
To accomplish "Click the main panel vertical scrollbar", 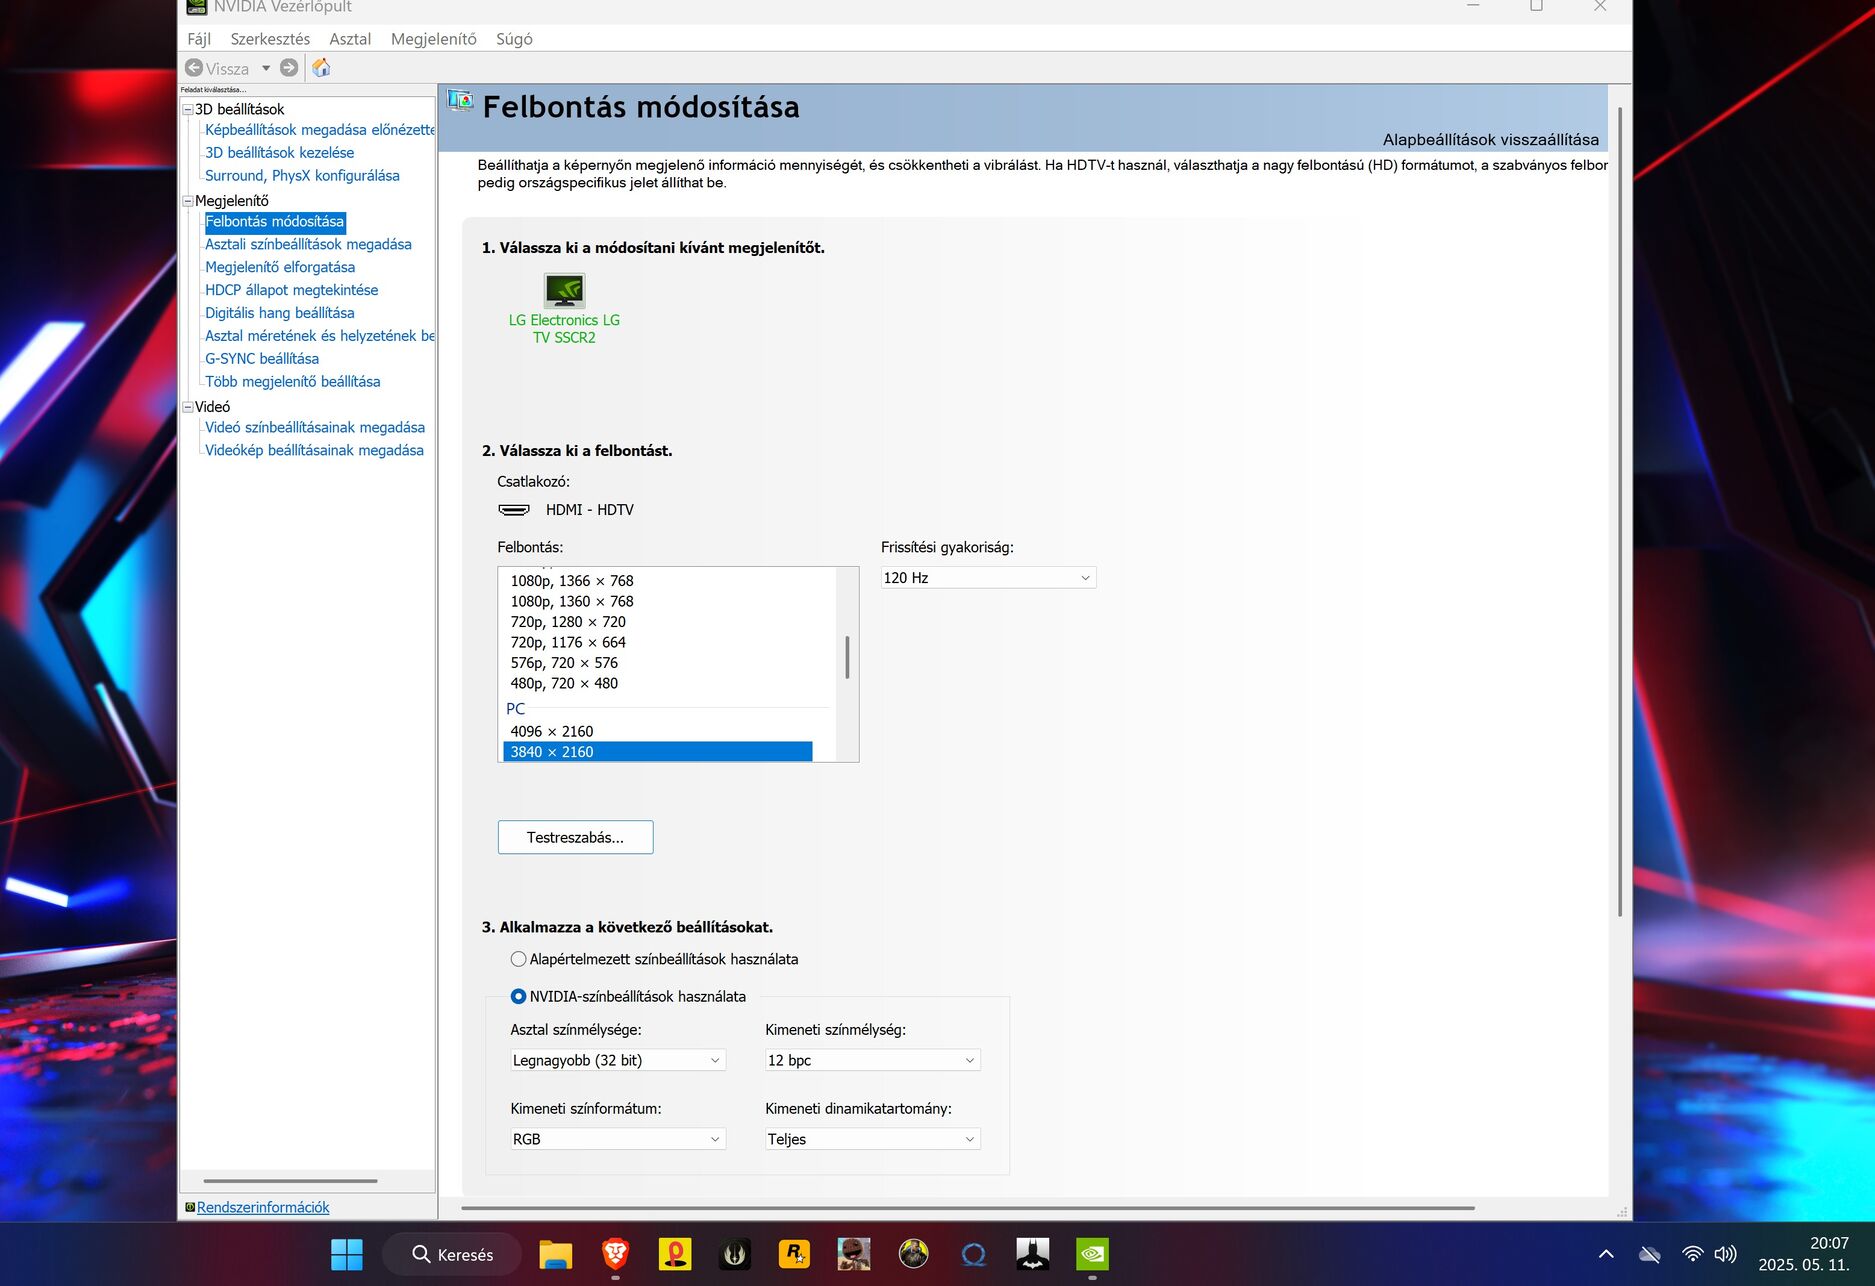I will pos(1619,510).
